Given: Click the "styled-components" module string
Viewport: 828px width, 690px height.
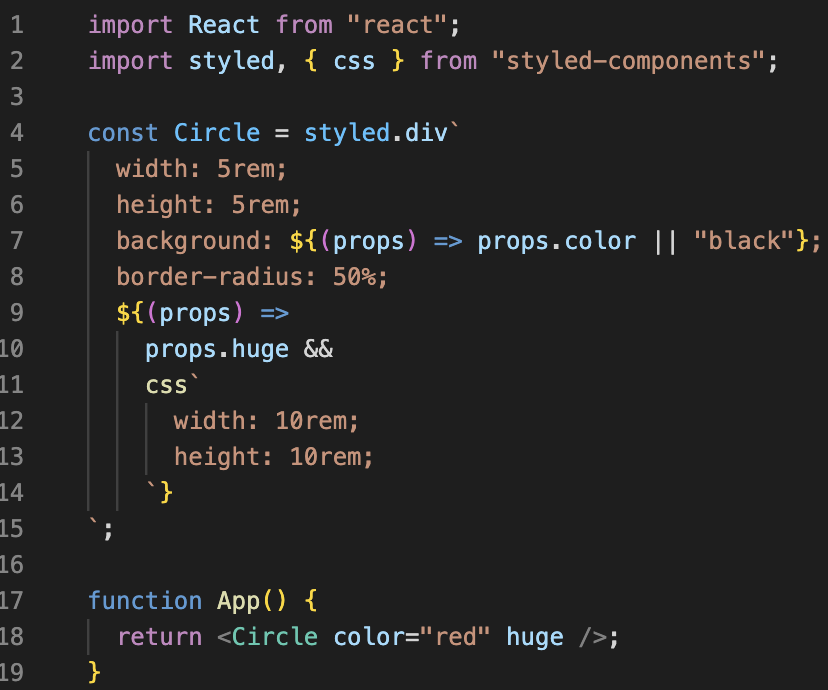Looking at the screenshot, I should pyautogui.click(x=628, y=61).
